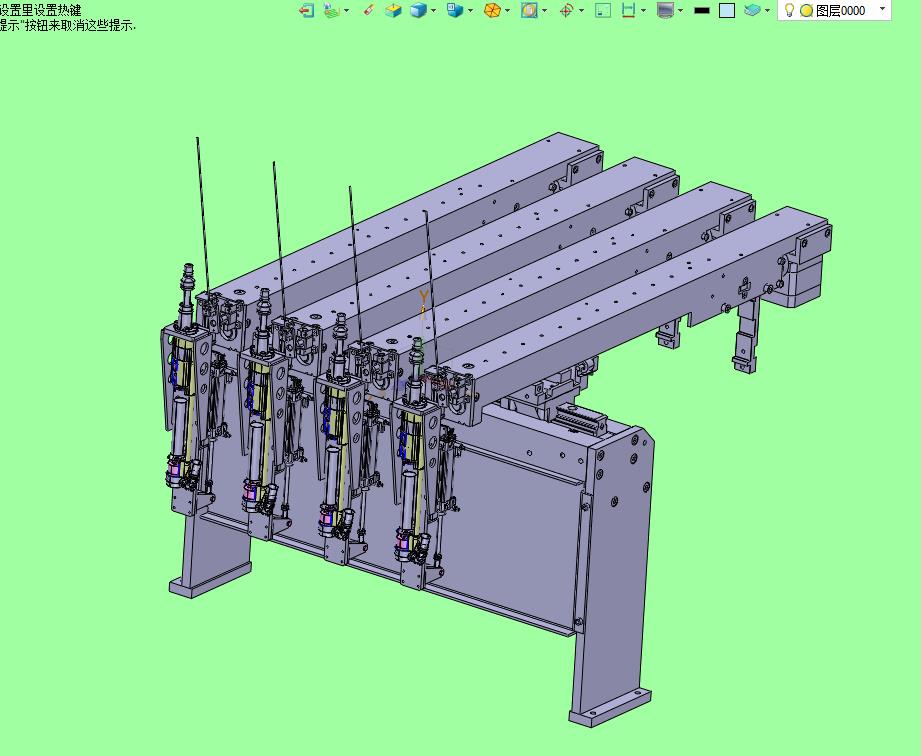Image resolution: width=921 pixels, height=756 pixels.
Task: Click the blue view-orientation box icon
Action: [x=455, y=10]
